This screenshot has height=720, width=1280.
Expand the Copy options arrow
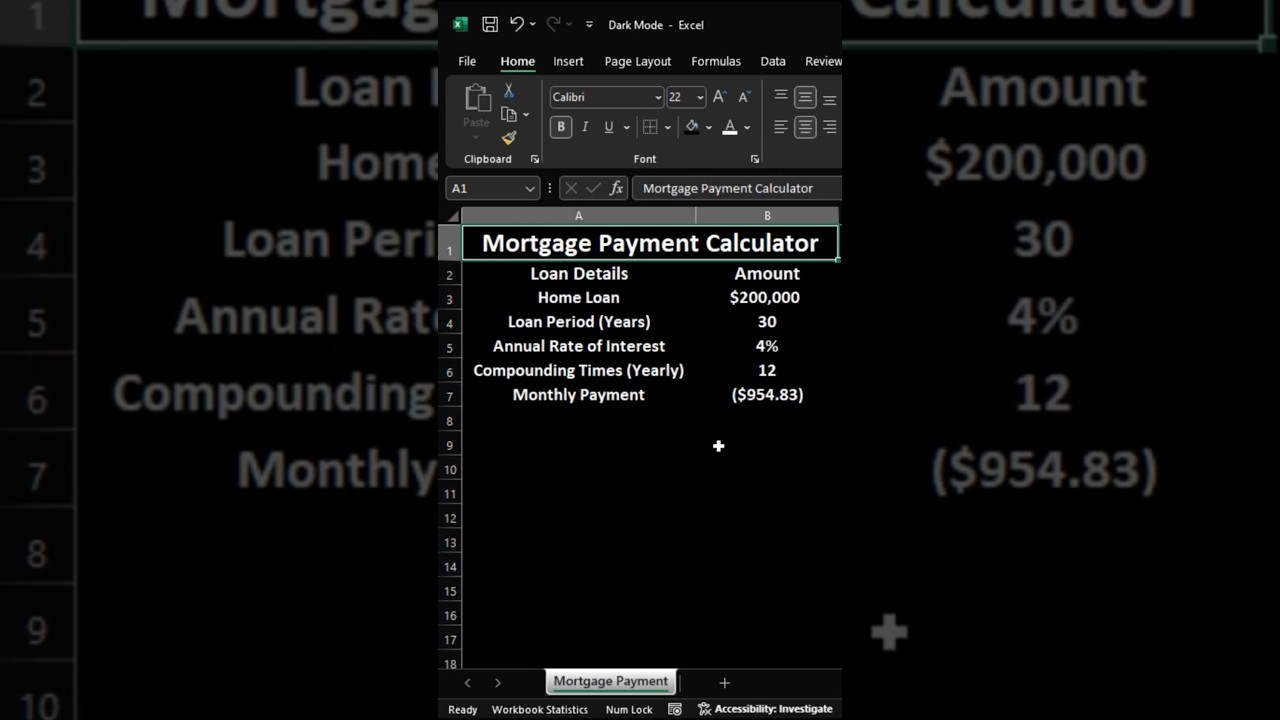coord(526,115)
